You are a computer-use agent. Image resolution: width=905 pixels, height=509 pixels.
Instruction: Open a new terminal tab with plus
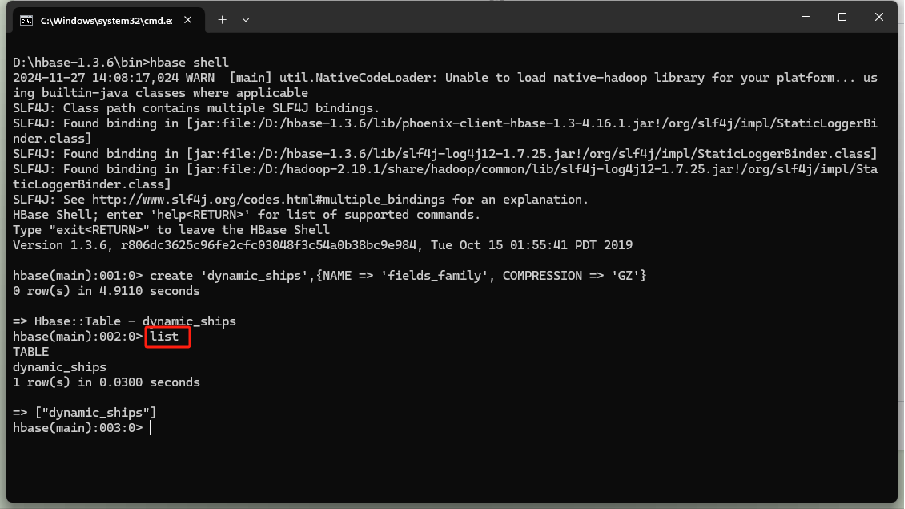click(222, 20)
